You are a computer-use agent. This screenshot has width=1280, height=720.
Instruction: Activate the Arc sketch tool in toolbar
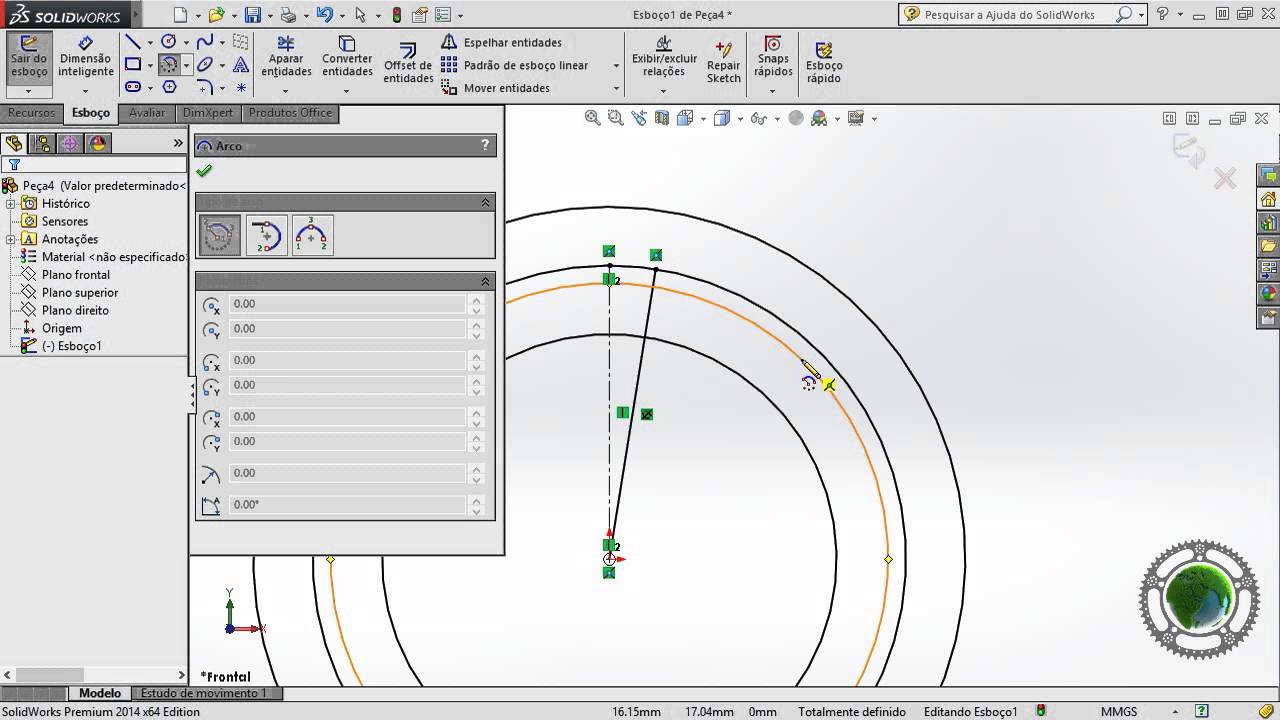[x=168, y=65]
